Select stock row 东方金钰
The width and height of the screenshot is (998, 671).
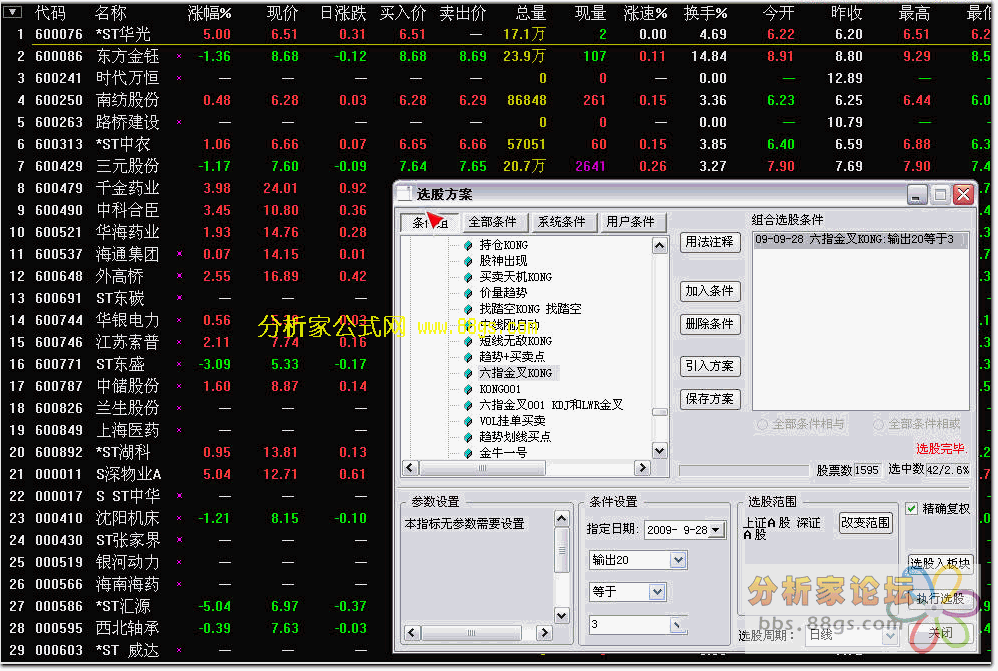[x=496, y=57]
